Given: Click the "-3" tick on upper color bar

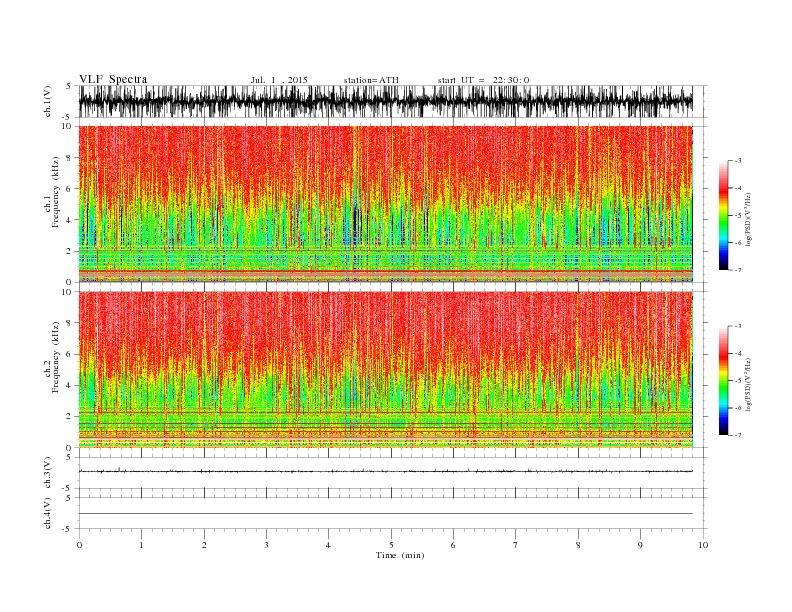Looking at the screenshot, I should pos(737,161).
